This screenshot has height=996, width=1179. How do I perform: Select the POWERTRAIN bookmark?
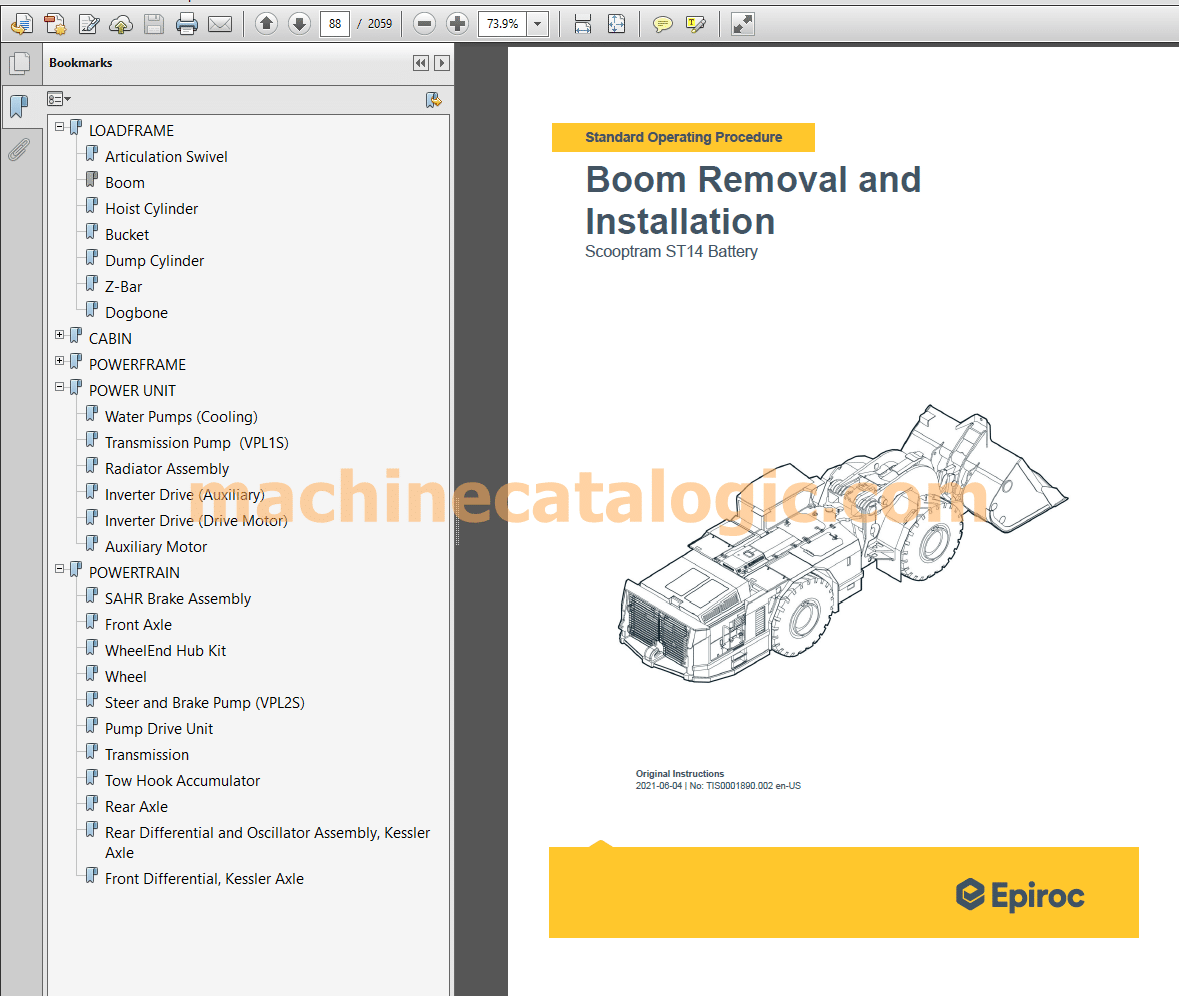click(134, 573)
